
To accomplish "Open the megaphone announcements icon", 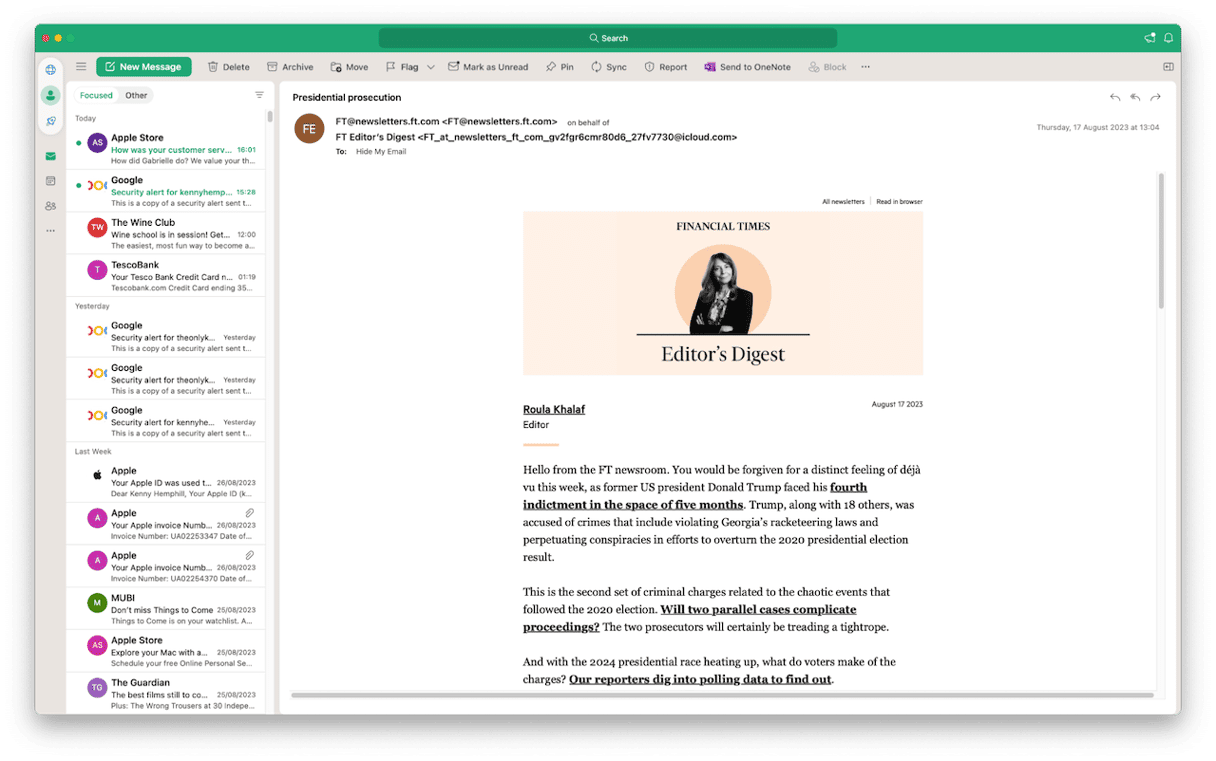I will (1150, 38).
